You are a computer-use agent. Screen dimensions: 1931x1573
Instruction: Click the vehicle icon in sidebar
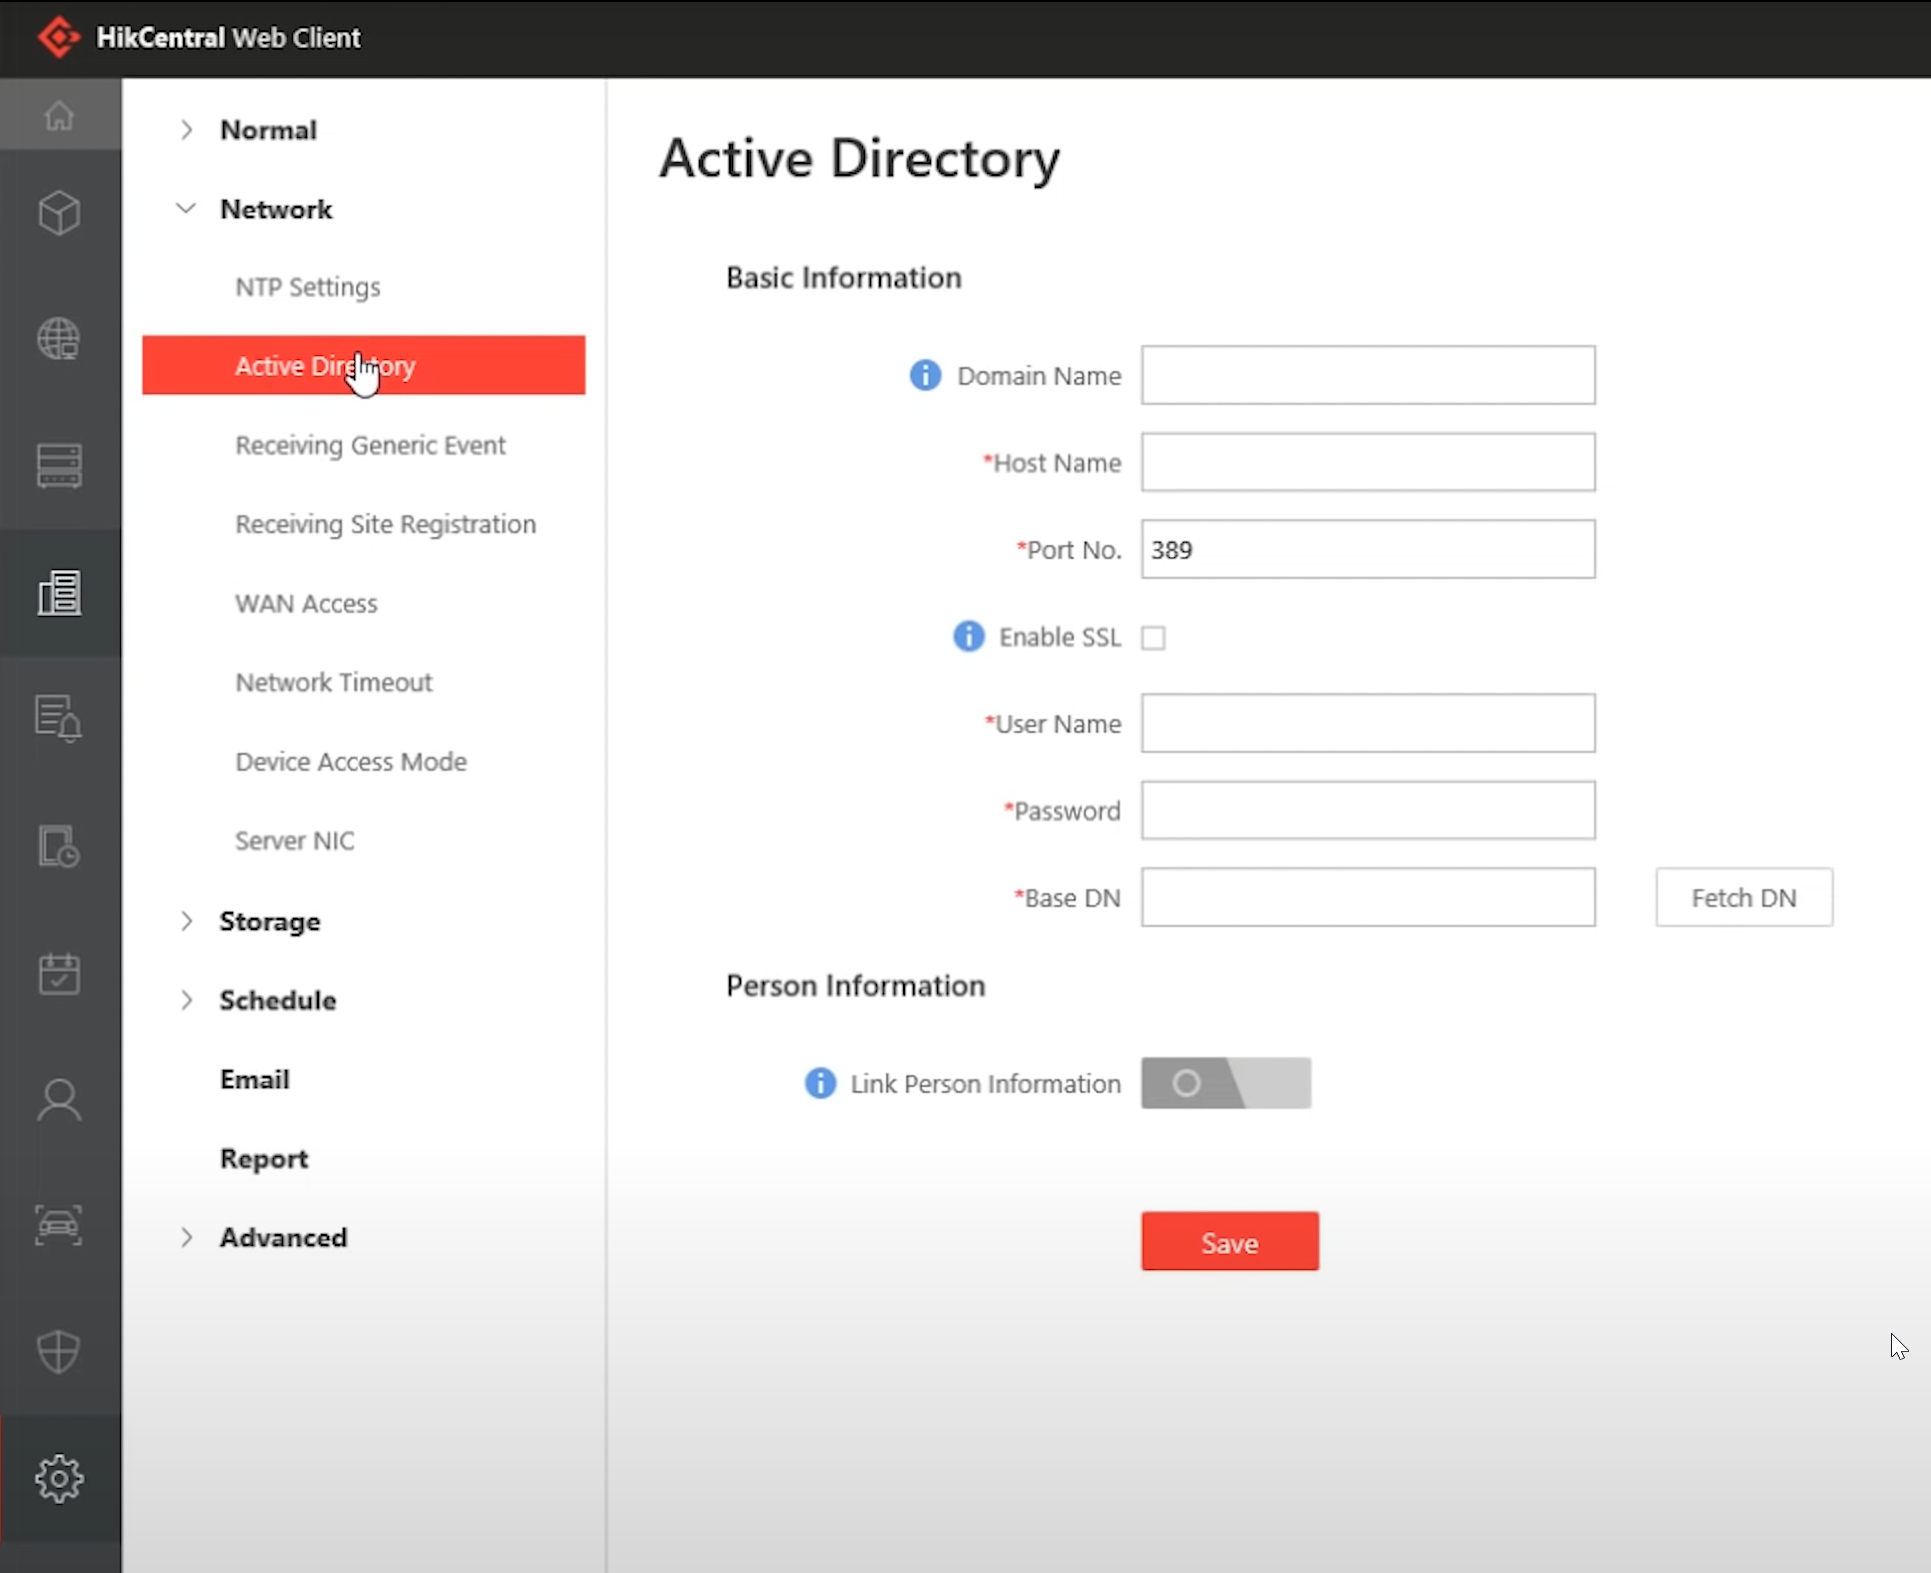[x=59, y=1225]
